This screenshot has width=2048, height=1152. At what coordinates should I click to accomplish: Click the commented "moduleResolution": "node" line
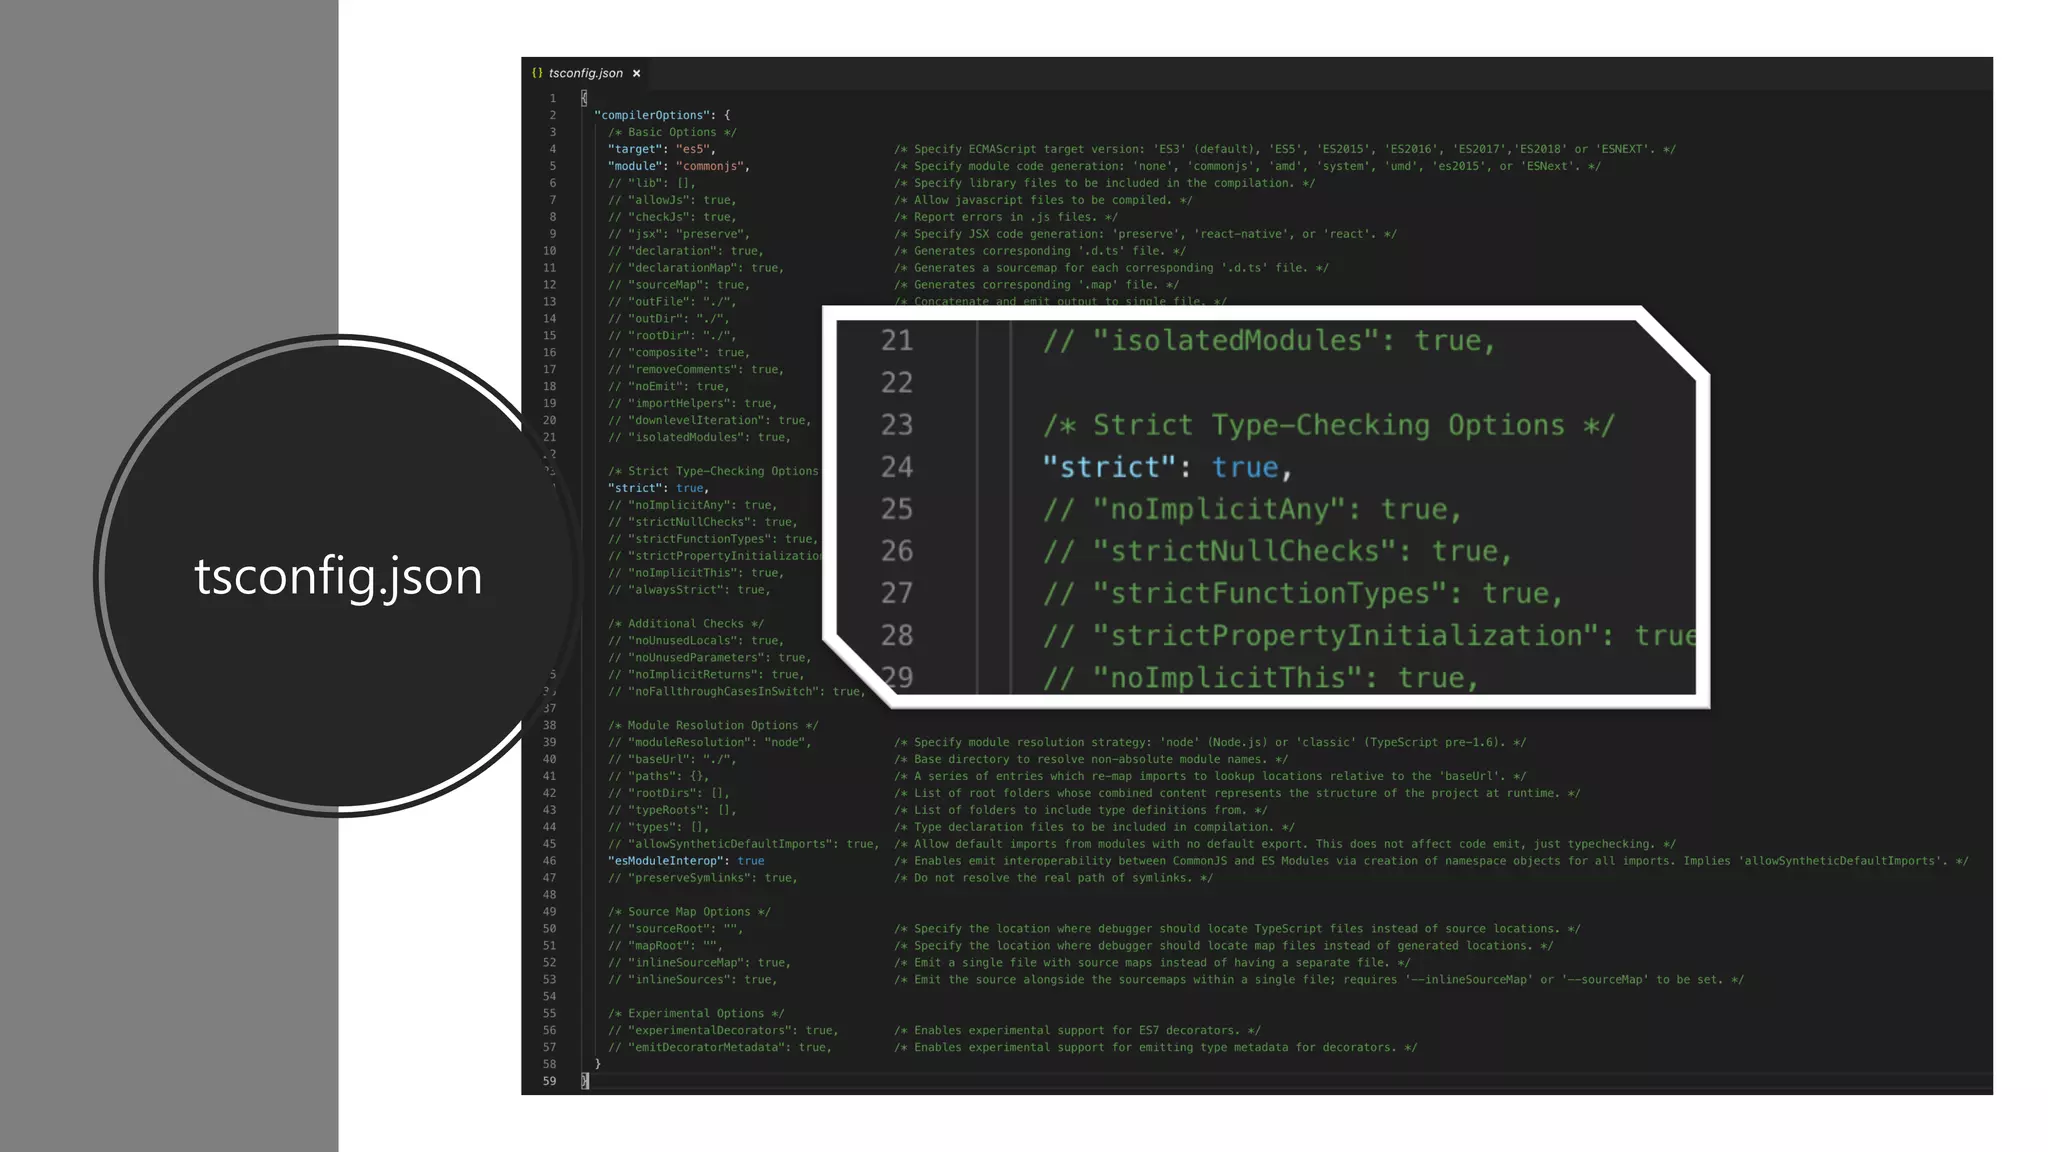click(x=709, y=743)
